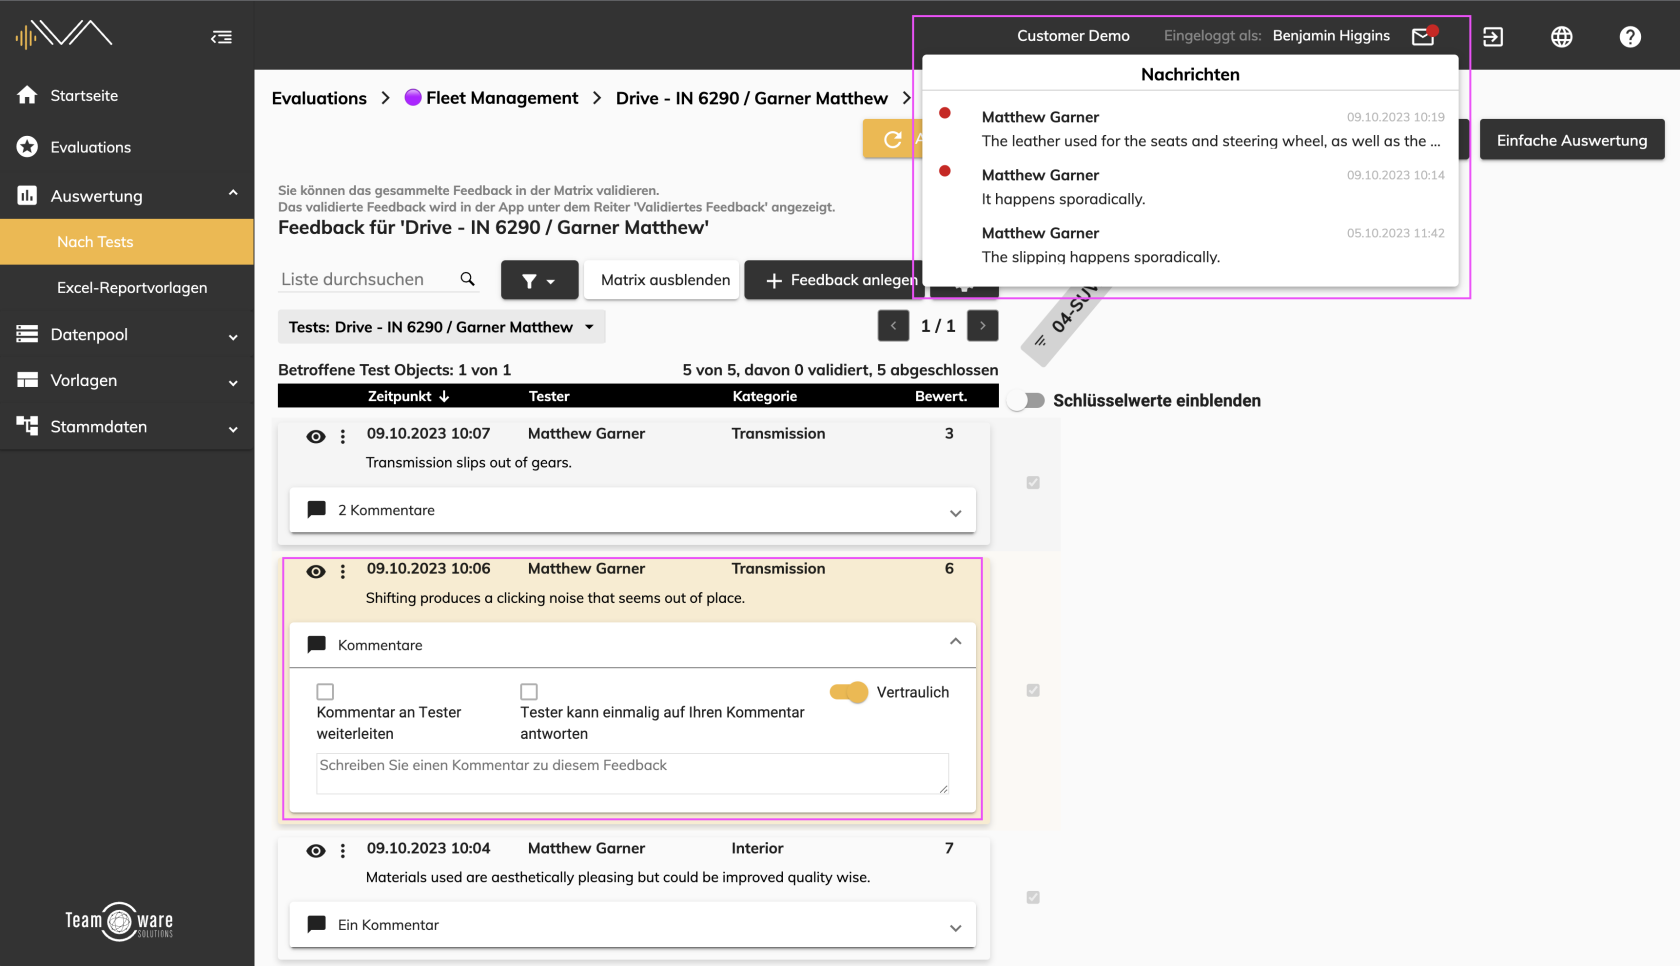Image resolution: width=1680 pixels, height=966 pixels.
Task: Open message 'The slipping happens sporadically.'
Action: tap(1190, 245)
